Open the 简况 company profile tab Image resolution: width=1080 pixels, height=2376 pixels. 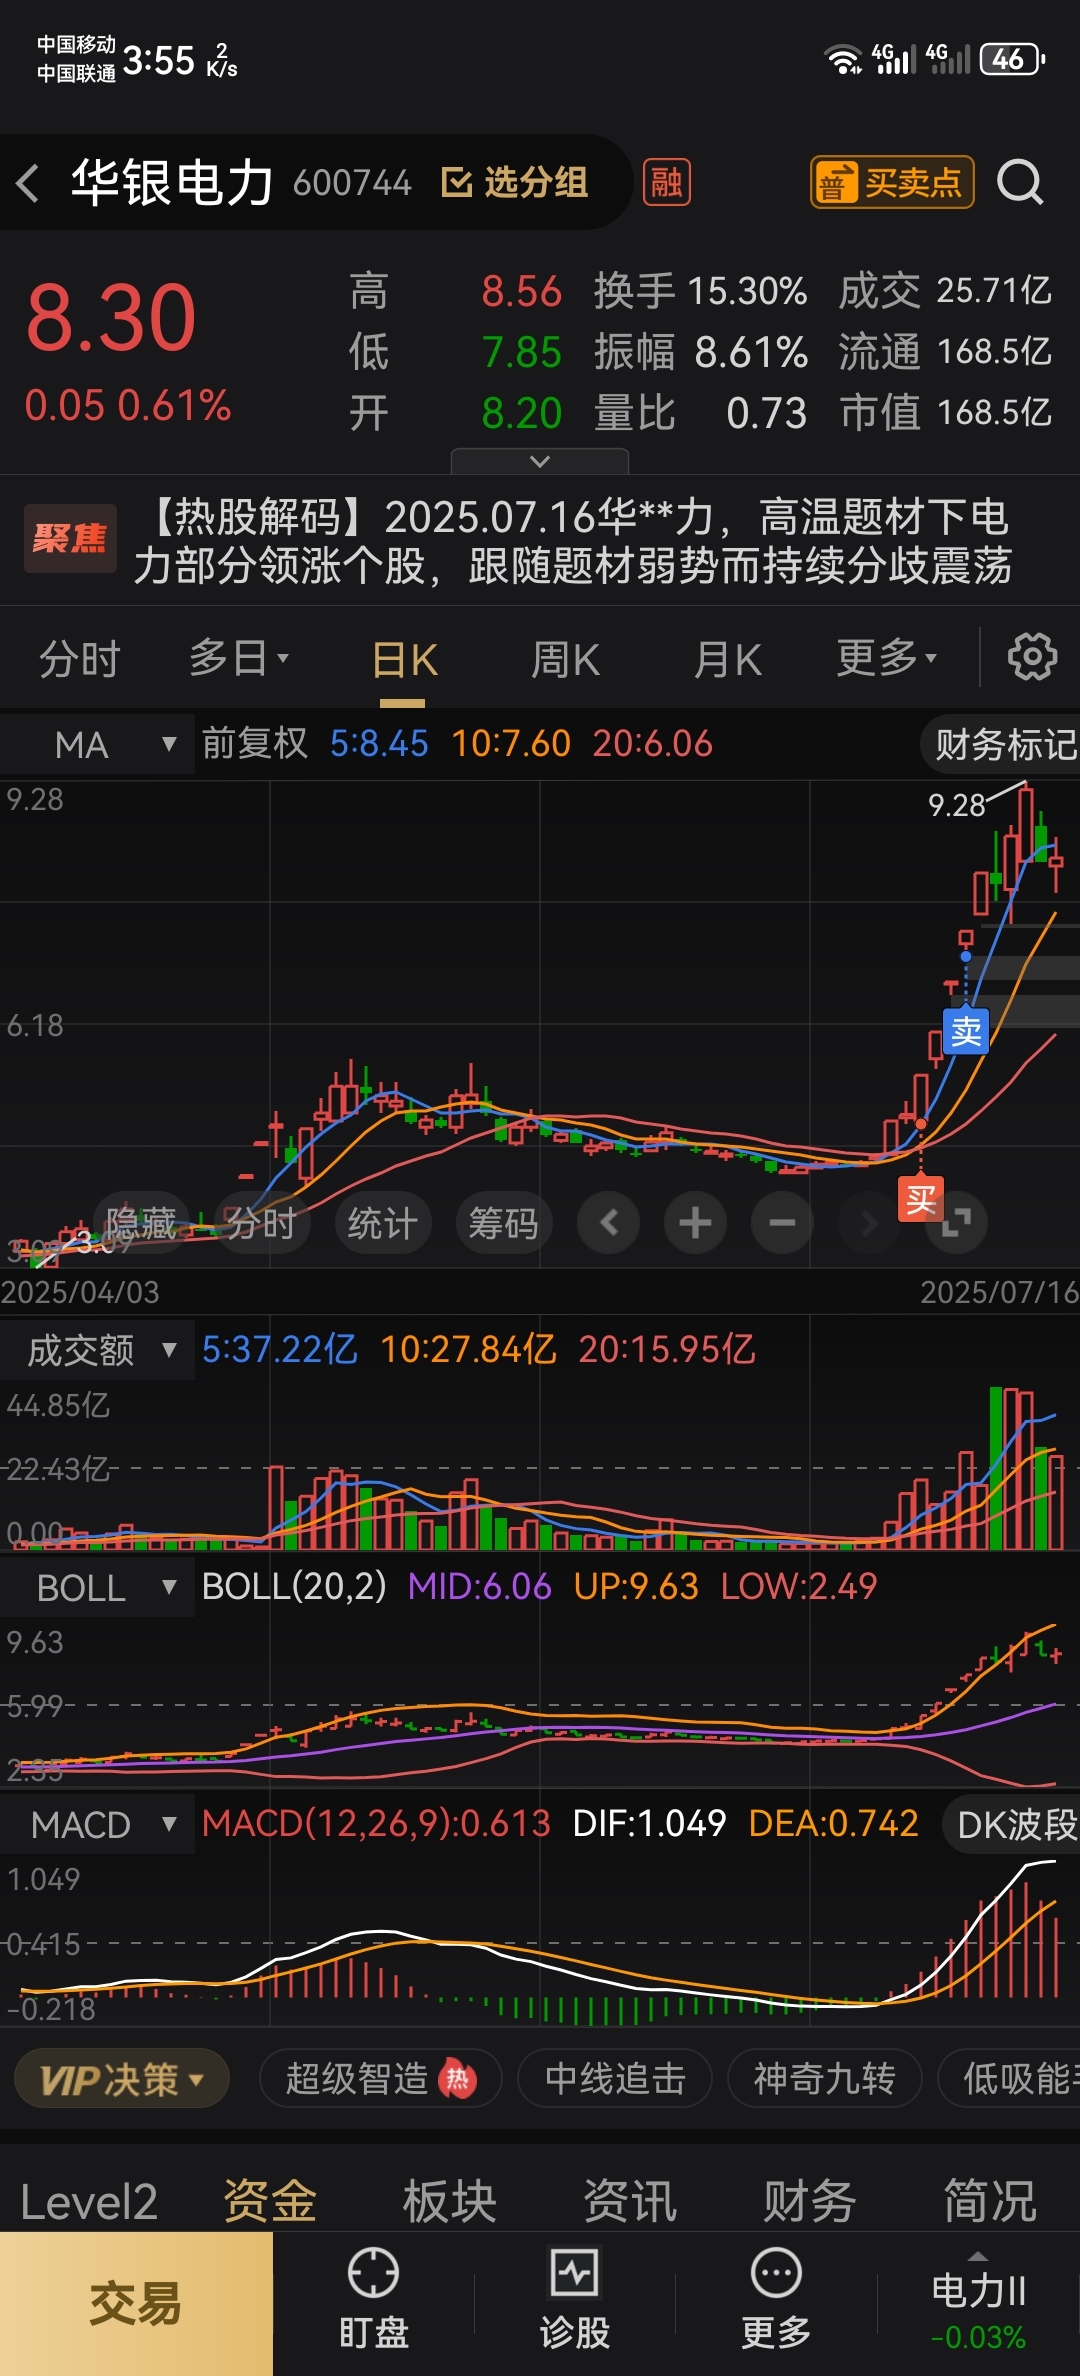pyautogui.click(x=990, y=2201)
